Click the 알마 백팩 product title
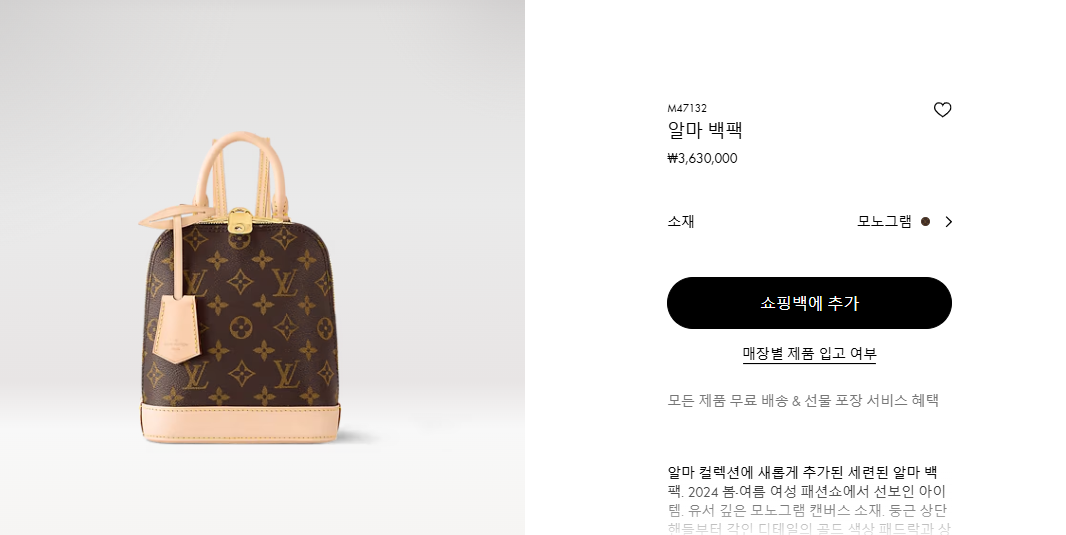The width and height of the screenshot is (1066, 535). [x=704, y=129]
